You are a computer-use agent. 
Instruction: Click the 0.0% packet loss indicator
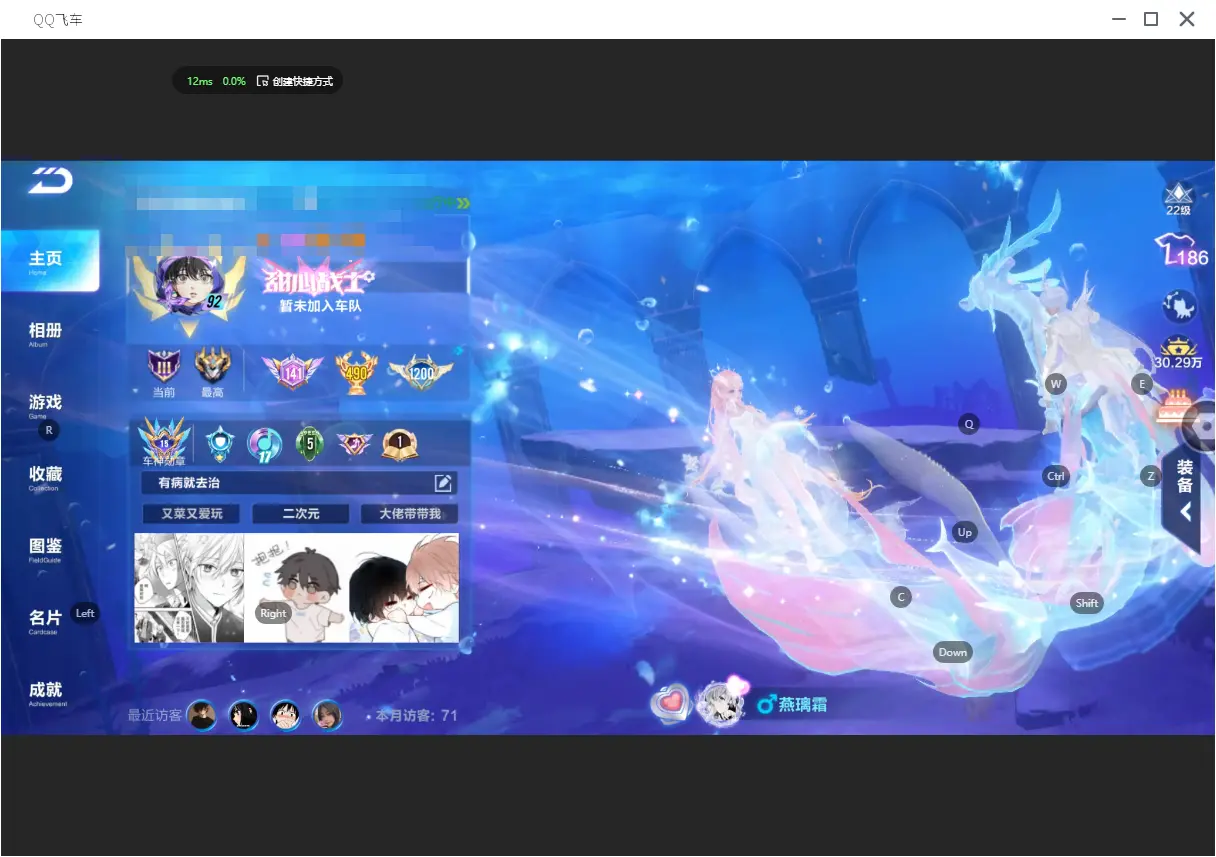234,81
